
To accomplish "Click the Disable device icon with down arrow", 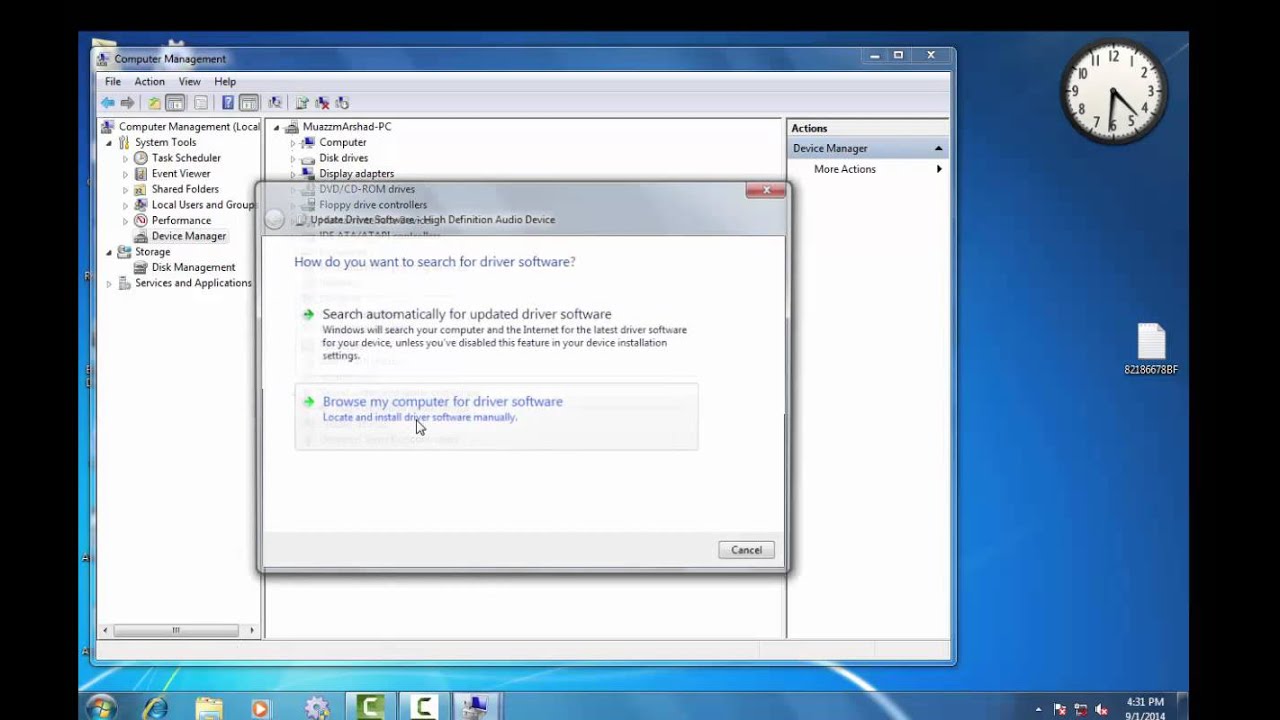I will (x=342, y=103).
